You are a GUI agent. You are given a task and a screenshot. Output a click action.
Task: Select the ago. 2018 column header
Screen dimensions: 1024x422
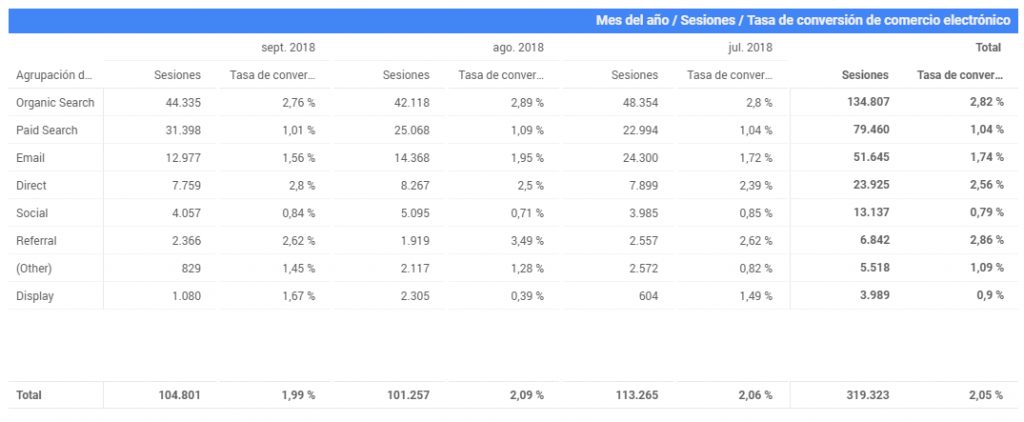pos(518,47)
